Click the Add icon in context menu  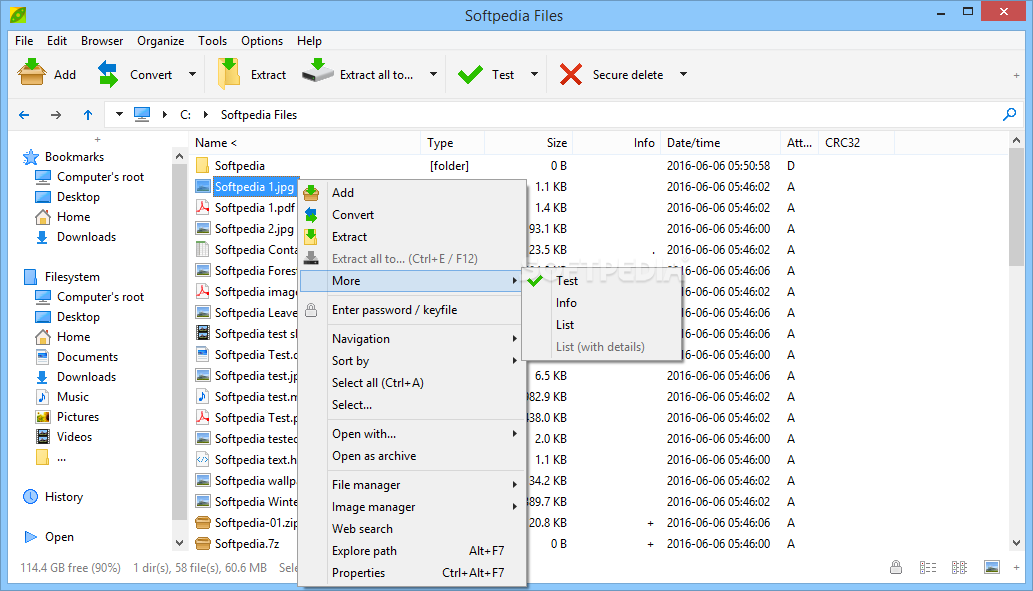(311, 193)
